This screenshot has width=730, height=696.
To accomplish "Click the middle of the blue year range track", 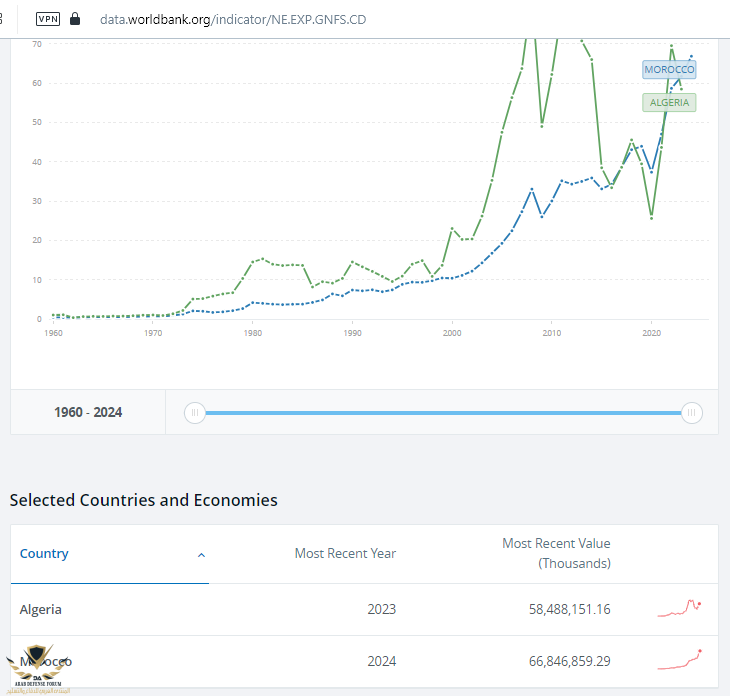I will [x=443, y=412].
